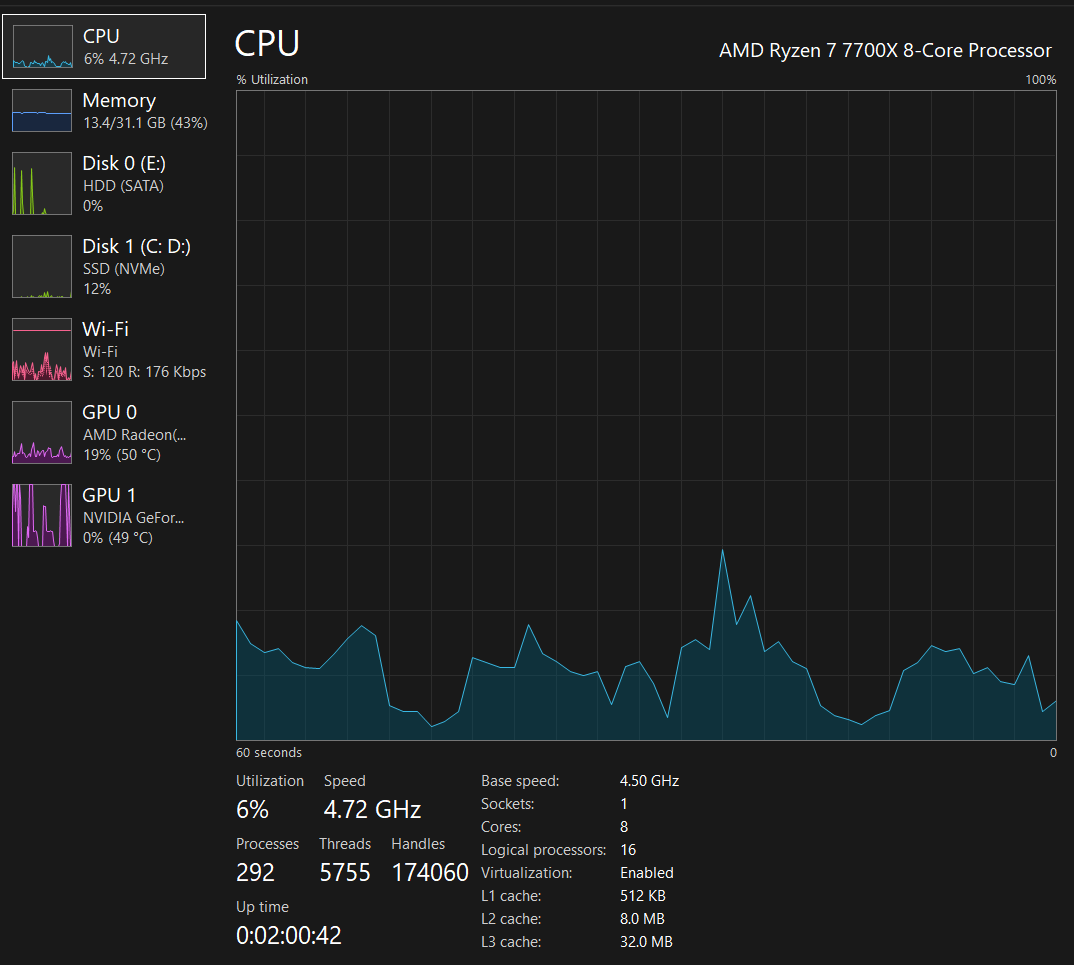Screen dimensions: 1074x965
Task: Click the Up time value 0:02:00:42
Action: click(x=288, y=936)
